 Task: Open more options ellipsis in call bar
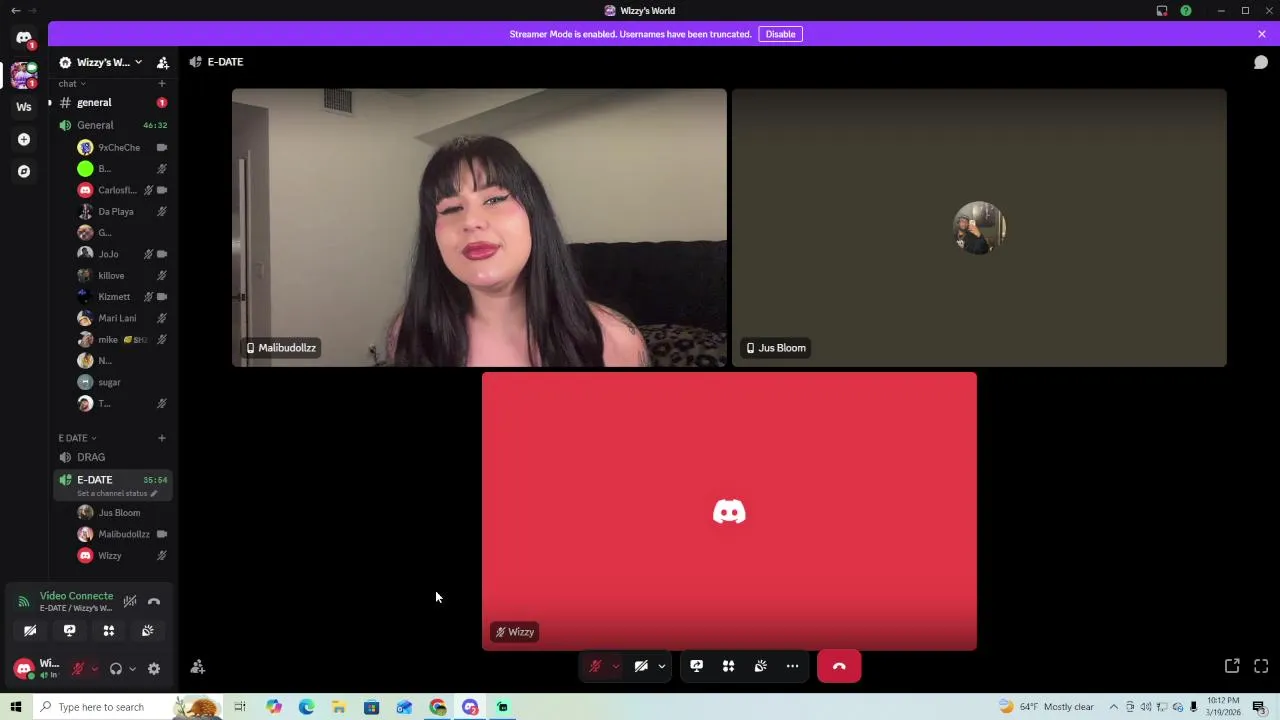tap(792, 666)
